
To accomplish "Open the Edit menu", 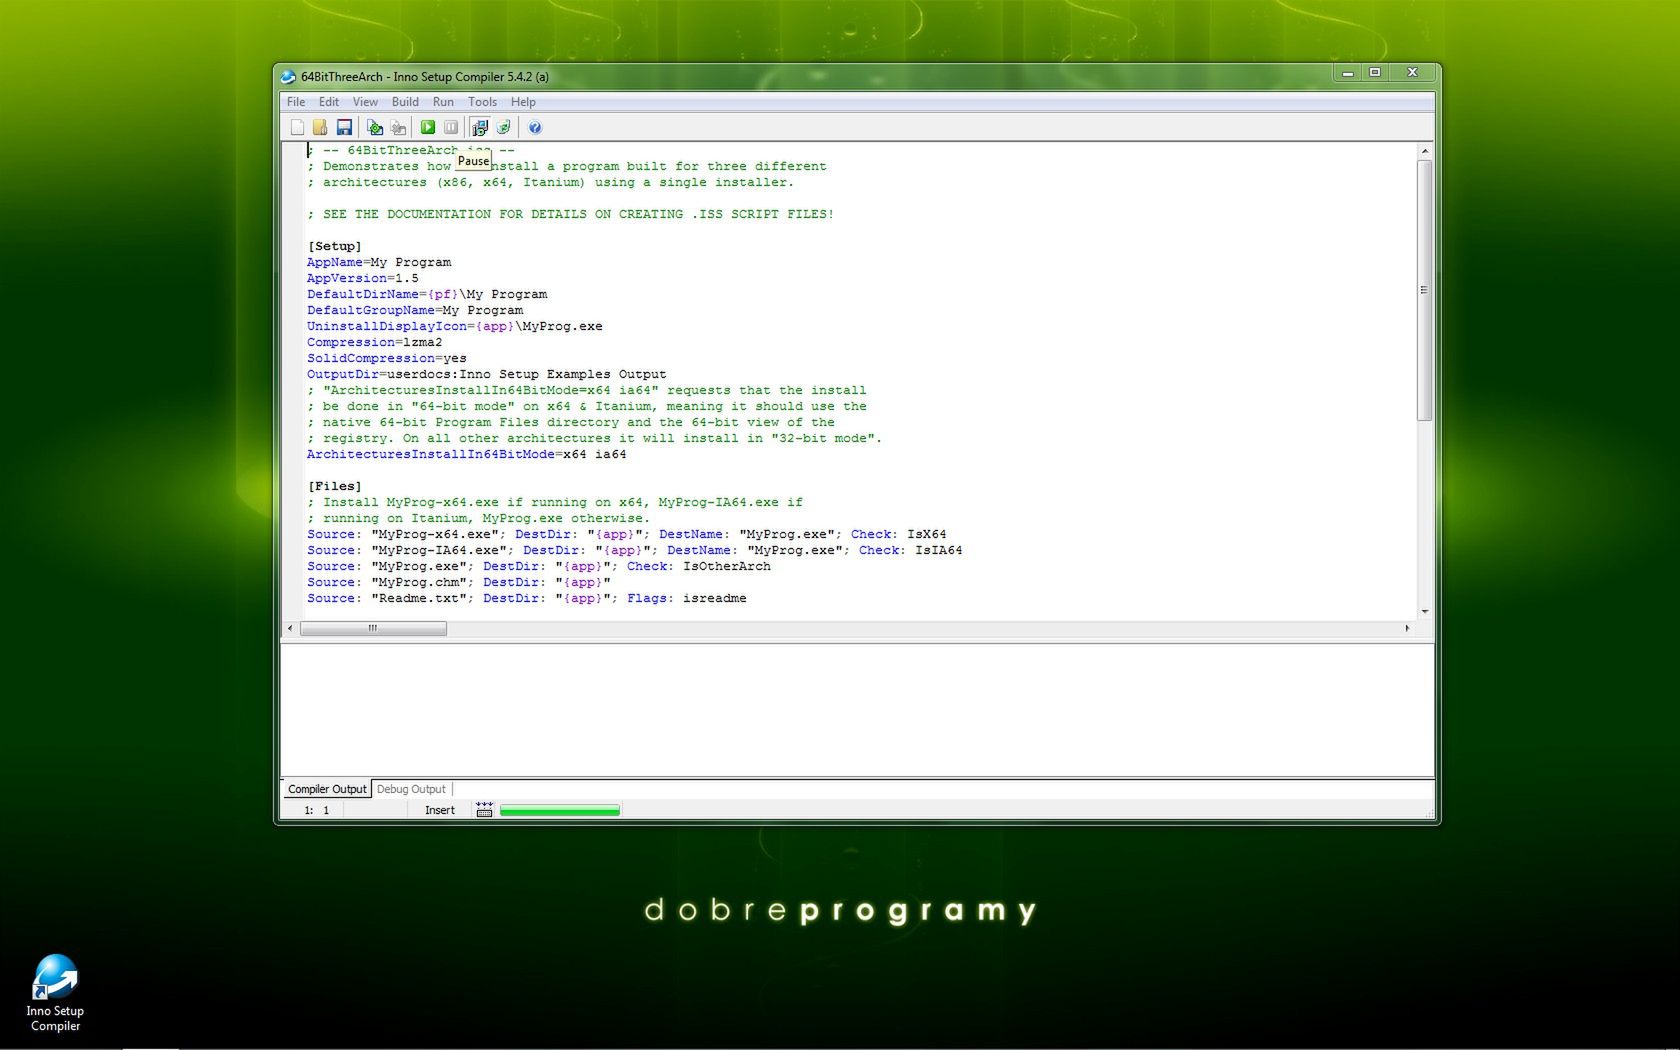I will pos(329,102).
